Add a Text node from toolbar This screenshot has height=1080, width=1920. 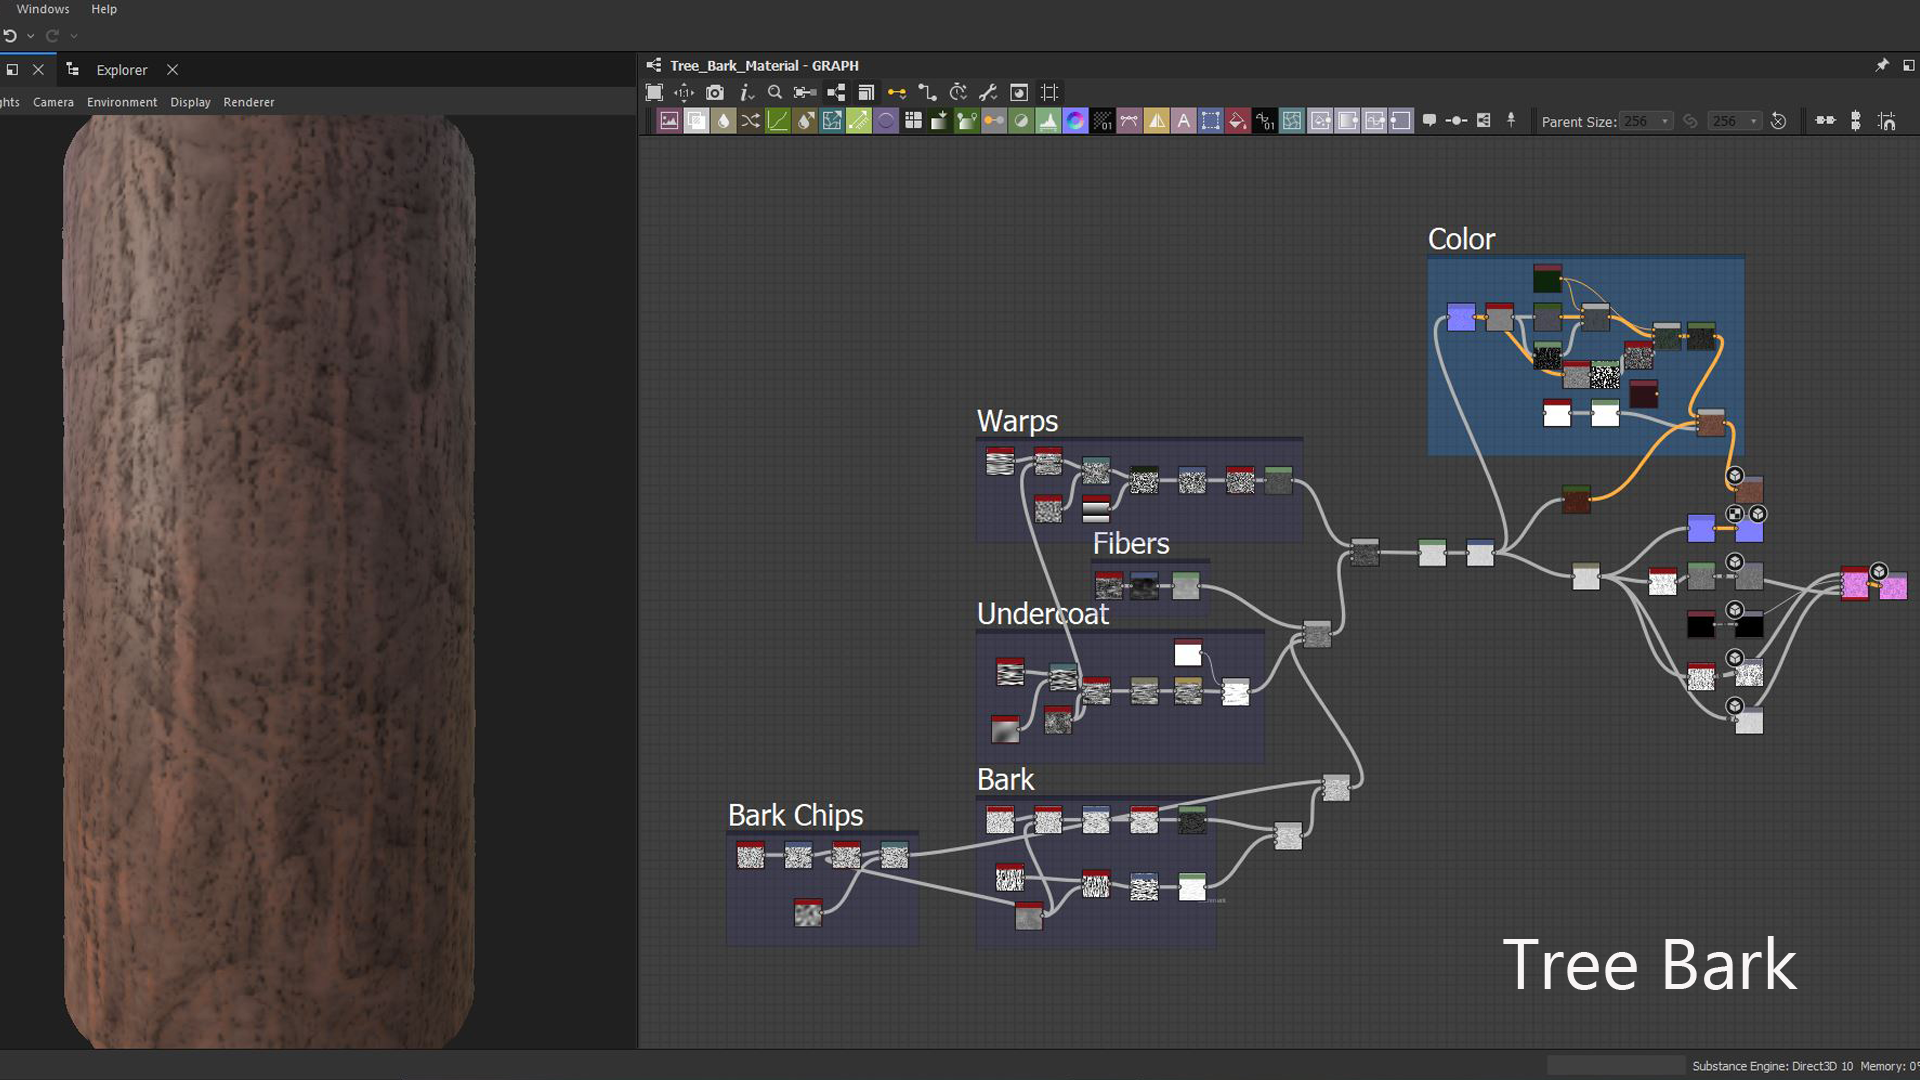click(1183, 121)
